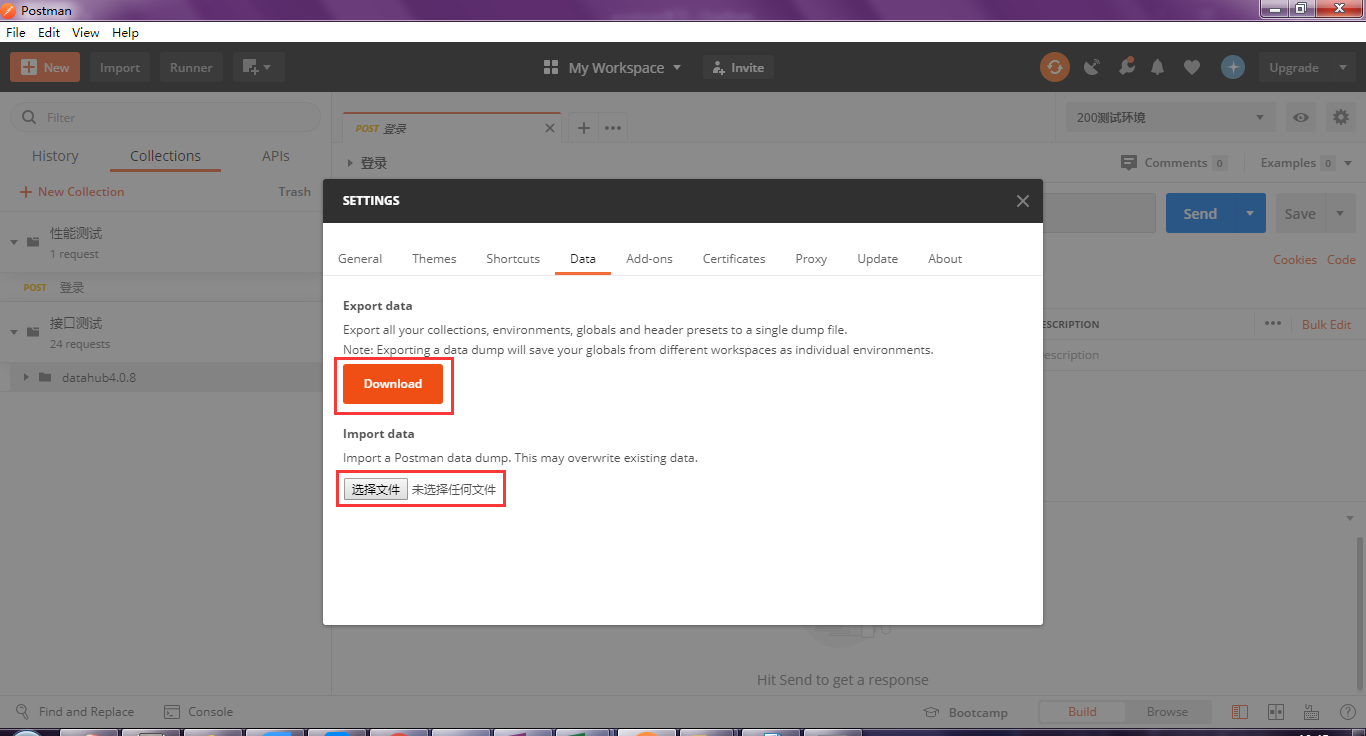Viewport: 1366px width, 736px height.
Task: Switch to Browse mode
Action: pos(1167,712)
